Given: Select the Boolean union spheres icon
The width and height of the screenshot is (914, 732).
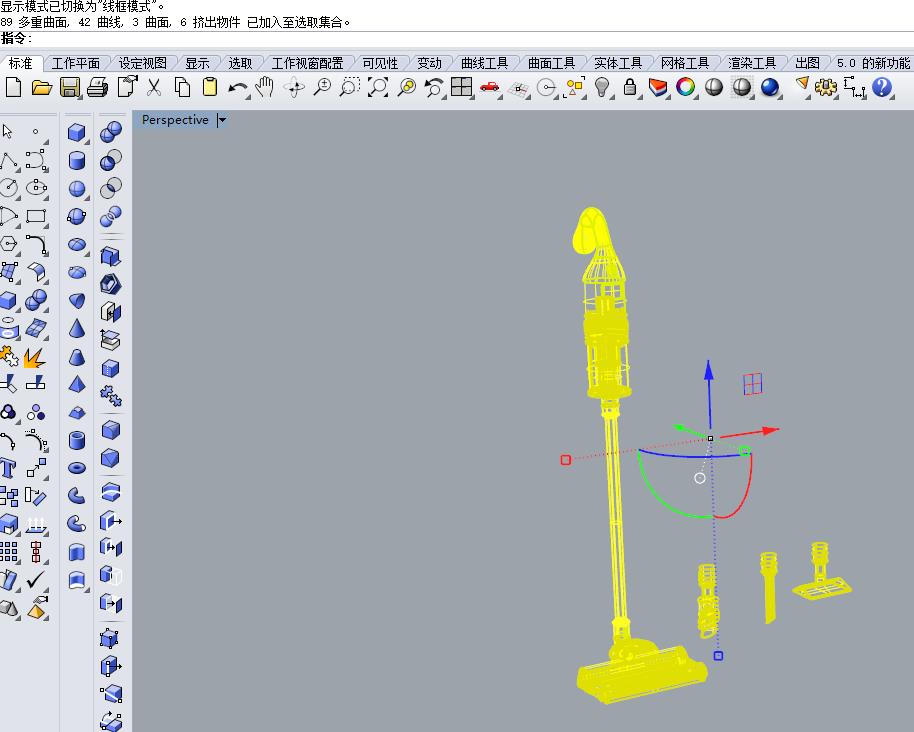Looking at the screenshot, I should click(x=111, y=132).
